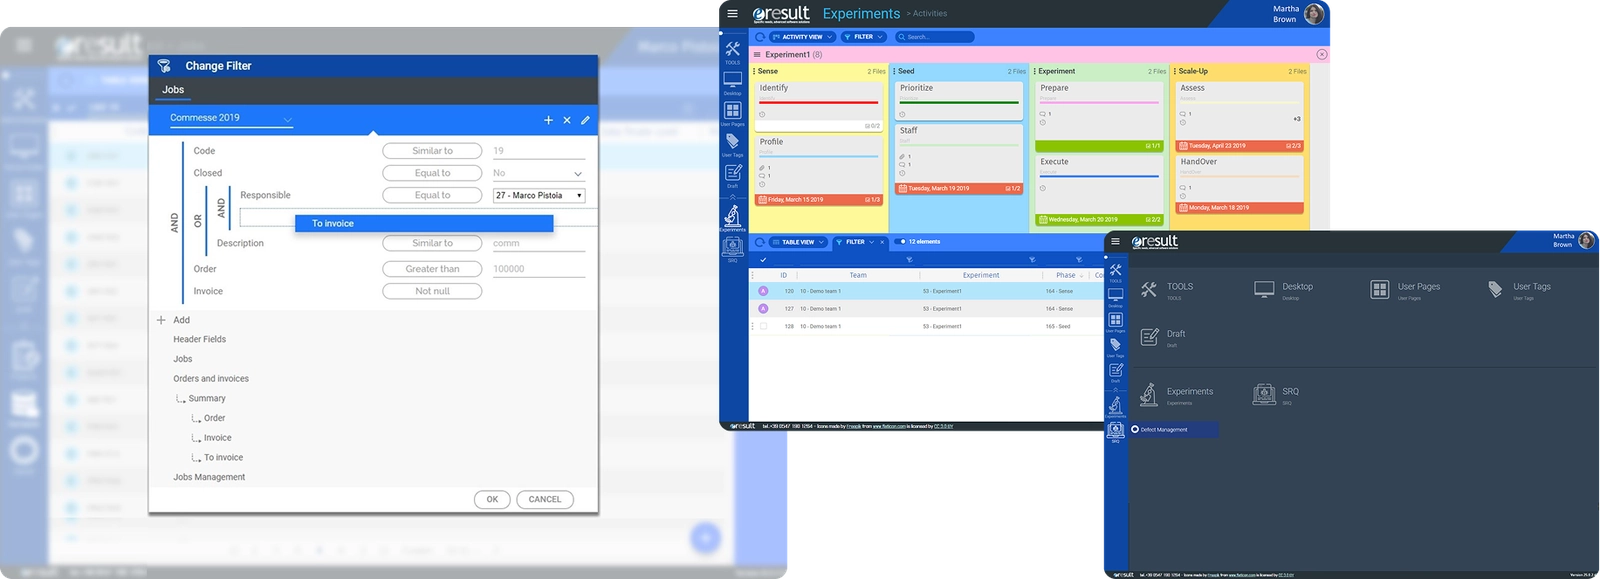
Task: Click Prioritize card green progress bar
Action: click(959, 102)
